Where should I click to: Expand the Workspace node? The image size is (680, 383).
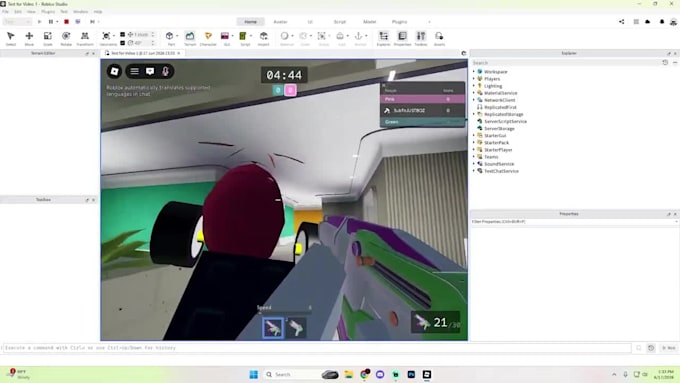coord(474,72)
